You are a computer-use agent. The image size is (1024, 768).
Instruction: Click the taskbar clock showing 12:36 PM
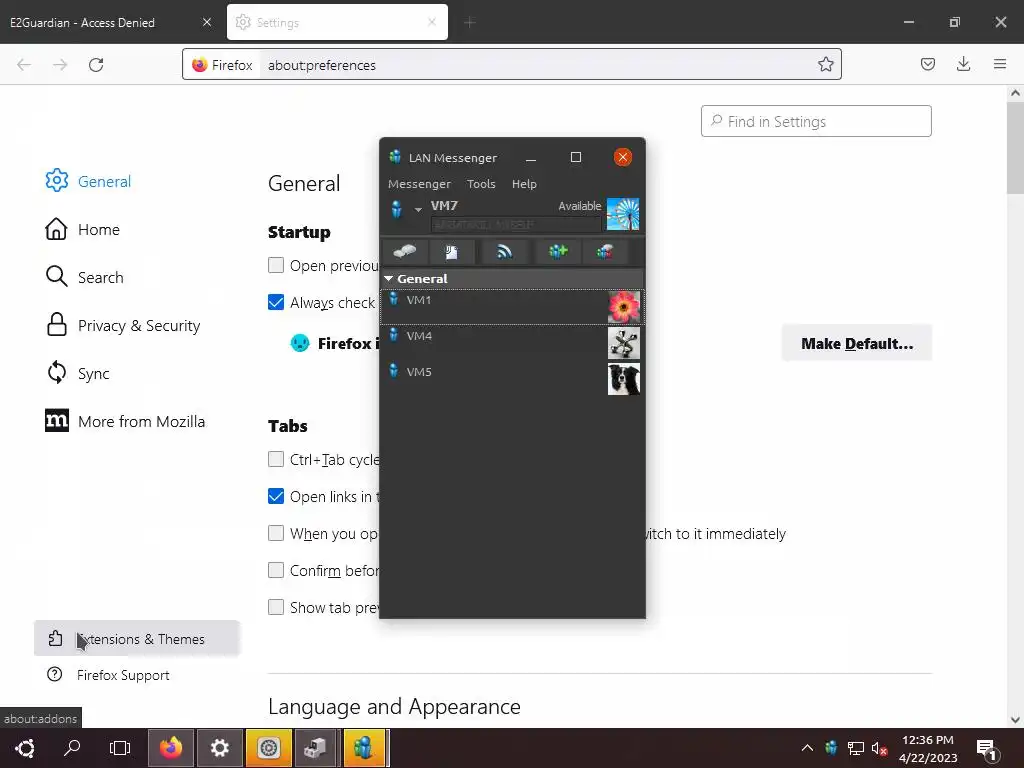pos(927,741)
